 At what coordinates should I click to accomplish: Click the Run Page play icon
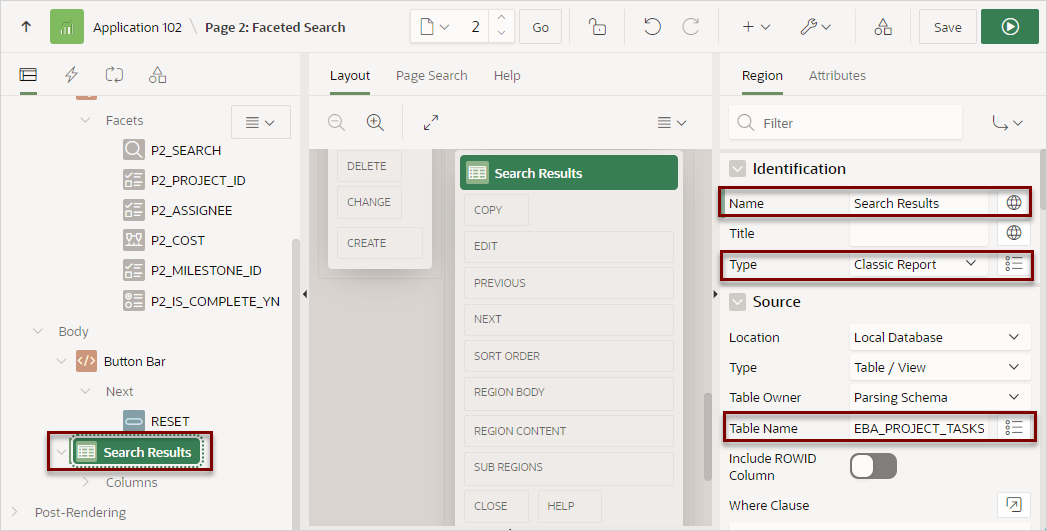tap(1010, 27)
